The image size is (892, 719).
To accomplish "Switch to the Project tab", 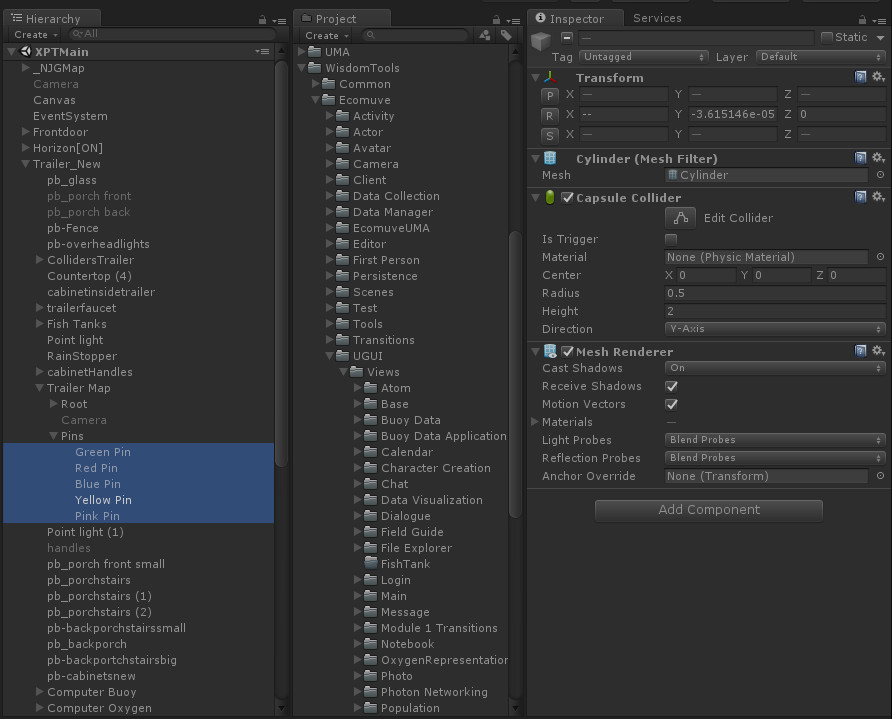I will (342, 19).
